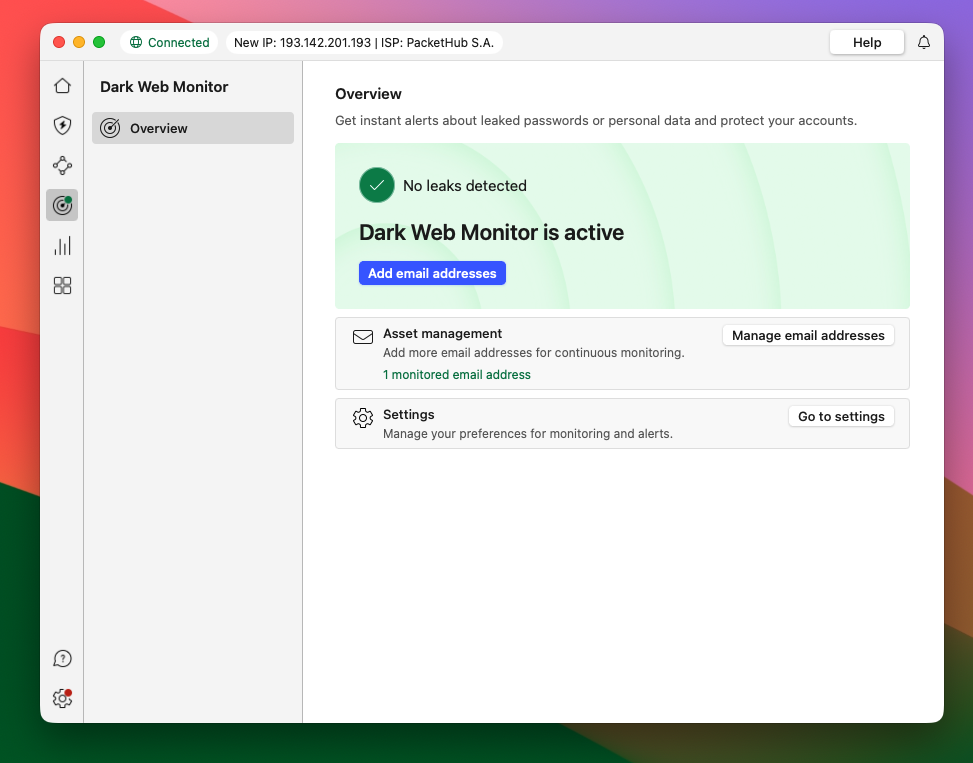
Task: Click the gear icon beside Settings row
Action: [363, 418]
